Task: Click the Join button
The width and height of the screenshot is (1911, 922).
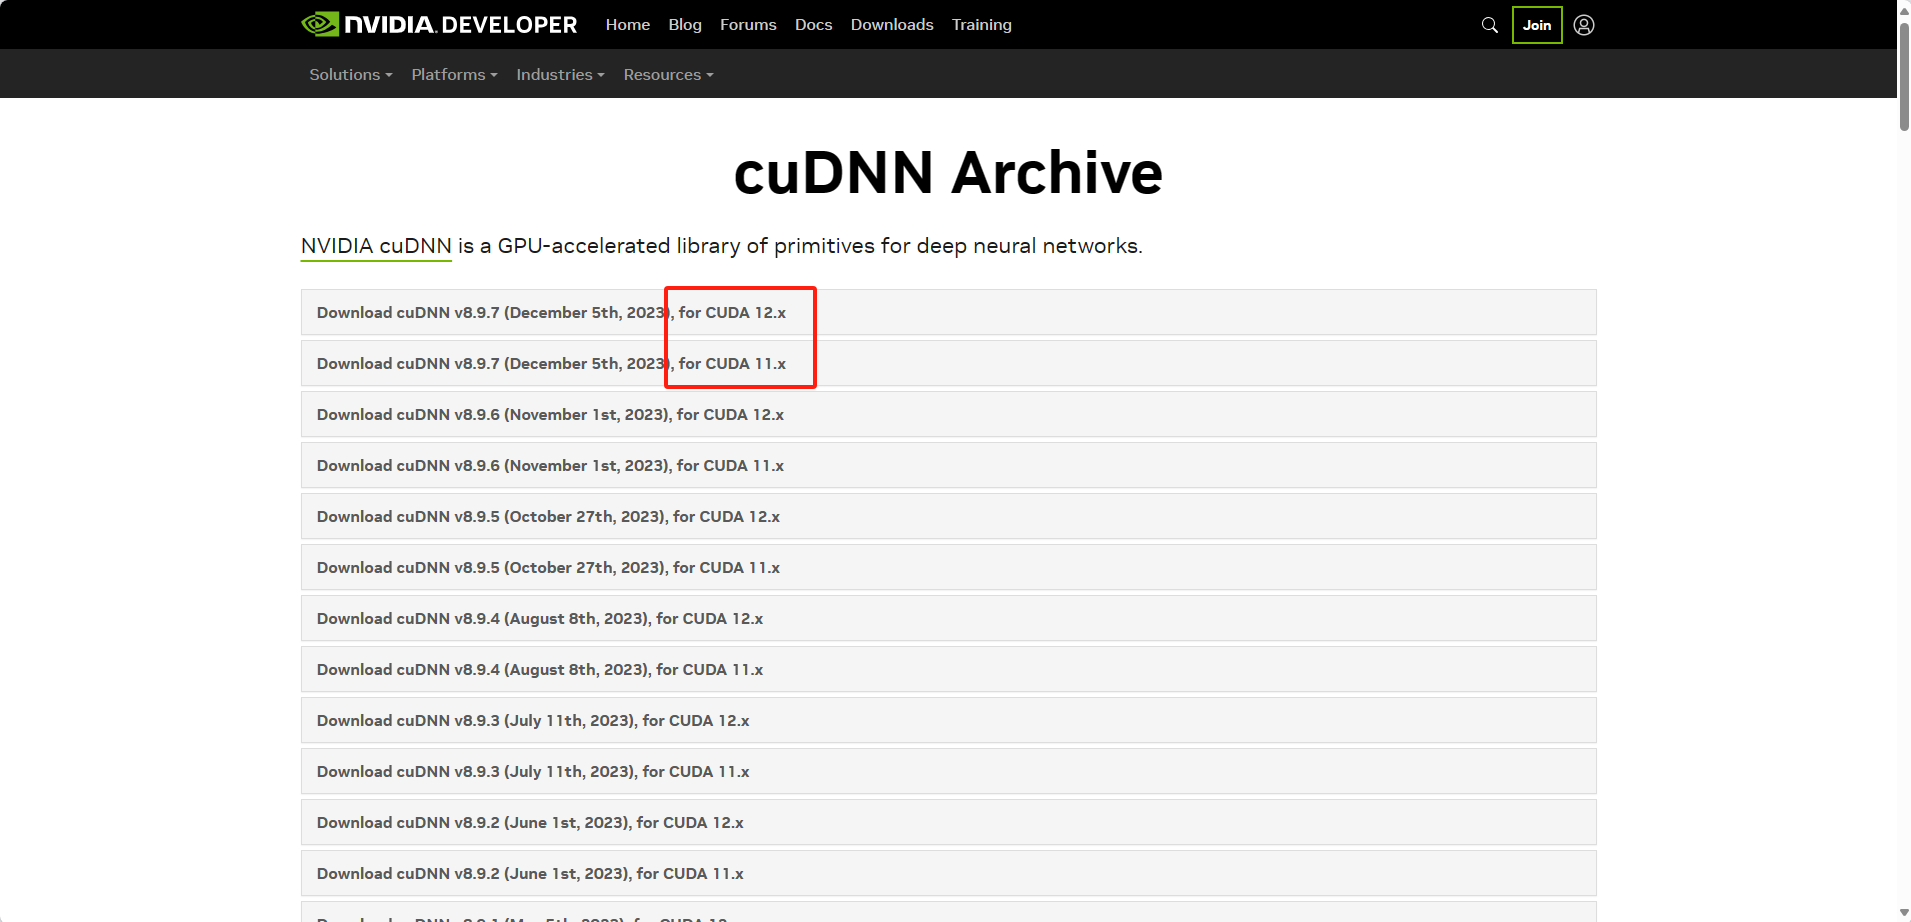Action: coord(1537,25)
